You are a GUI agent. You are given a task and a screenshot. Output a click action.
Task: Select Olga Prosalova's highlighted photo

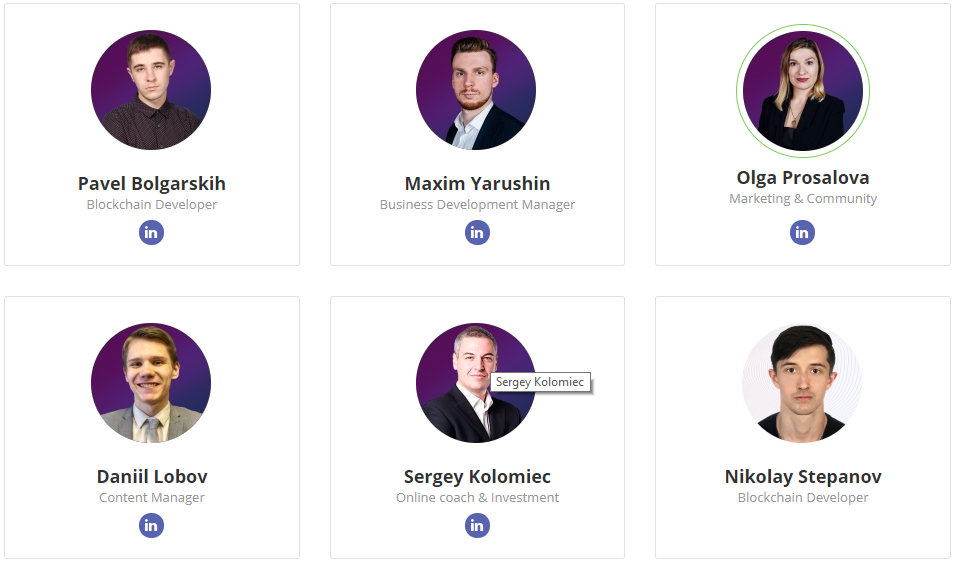click(803, 91)
